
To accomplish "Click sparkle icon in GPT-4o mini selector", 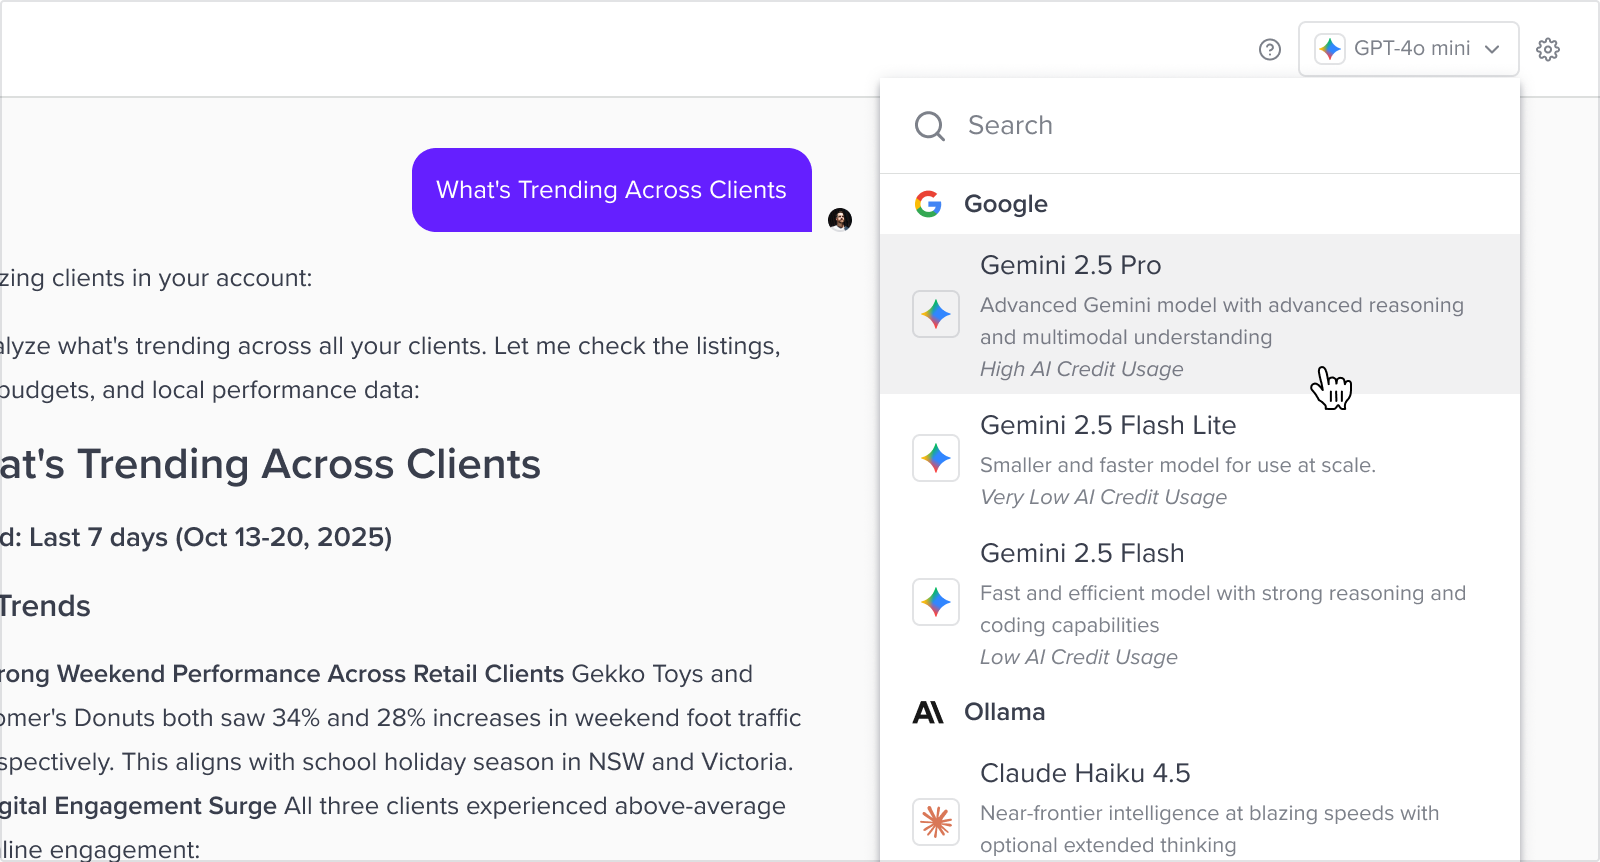I will click(1330, 49).
